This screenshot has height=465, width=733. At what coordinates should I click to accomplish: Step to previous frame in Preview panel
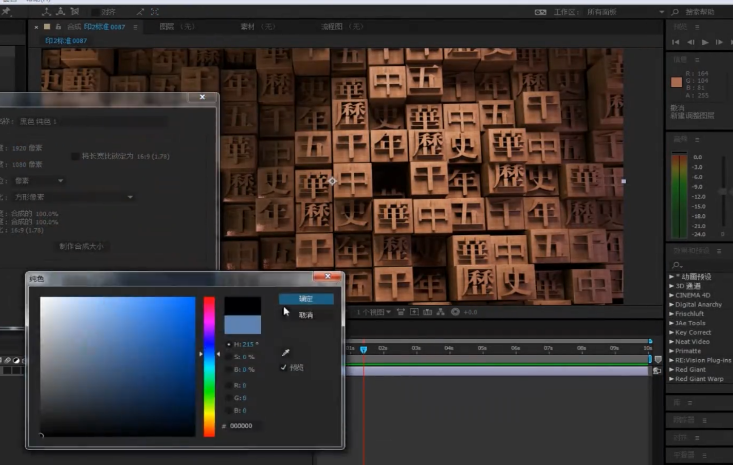pos(691,42)
